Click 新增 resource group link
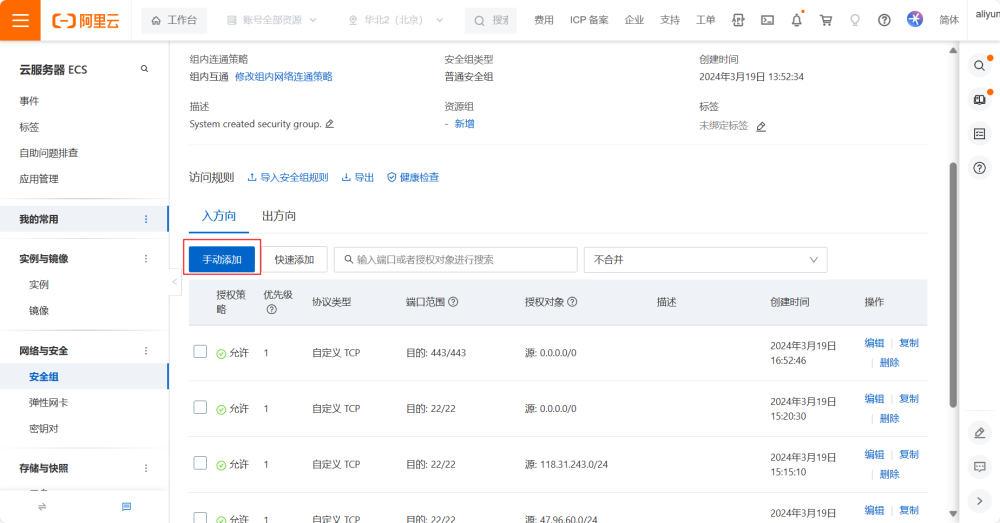 coord(464,124)
